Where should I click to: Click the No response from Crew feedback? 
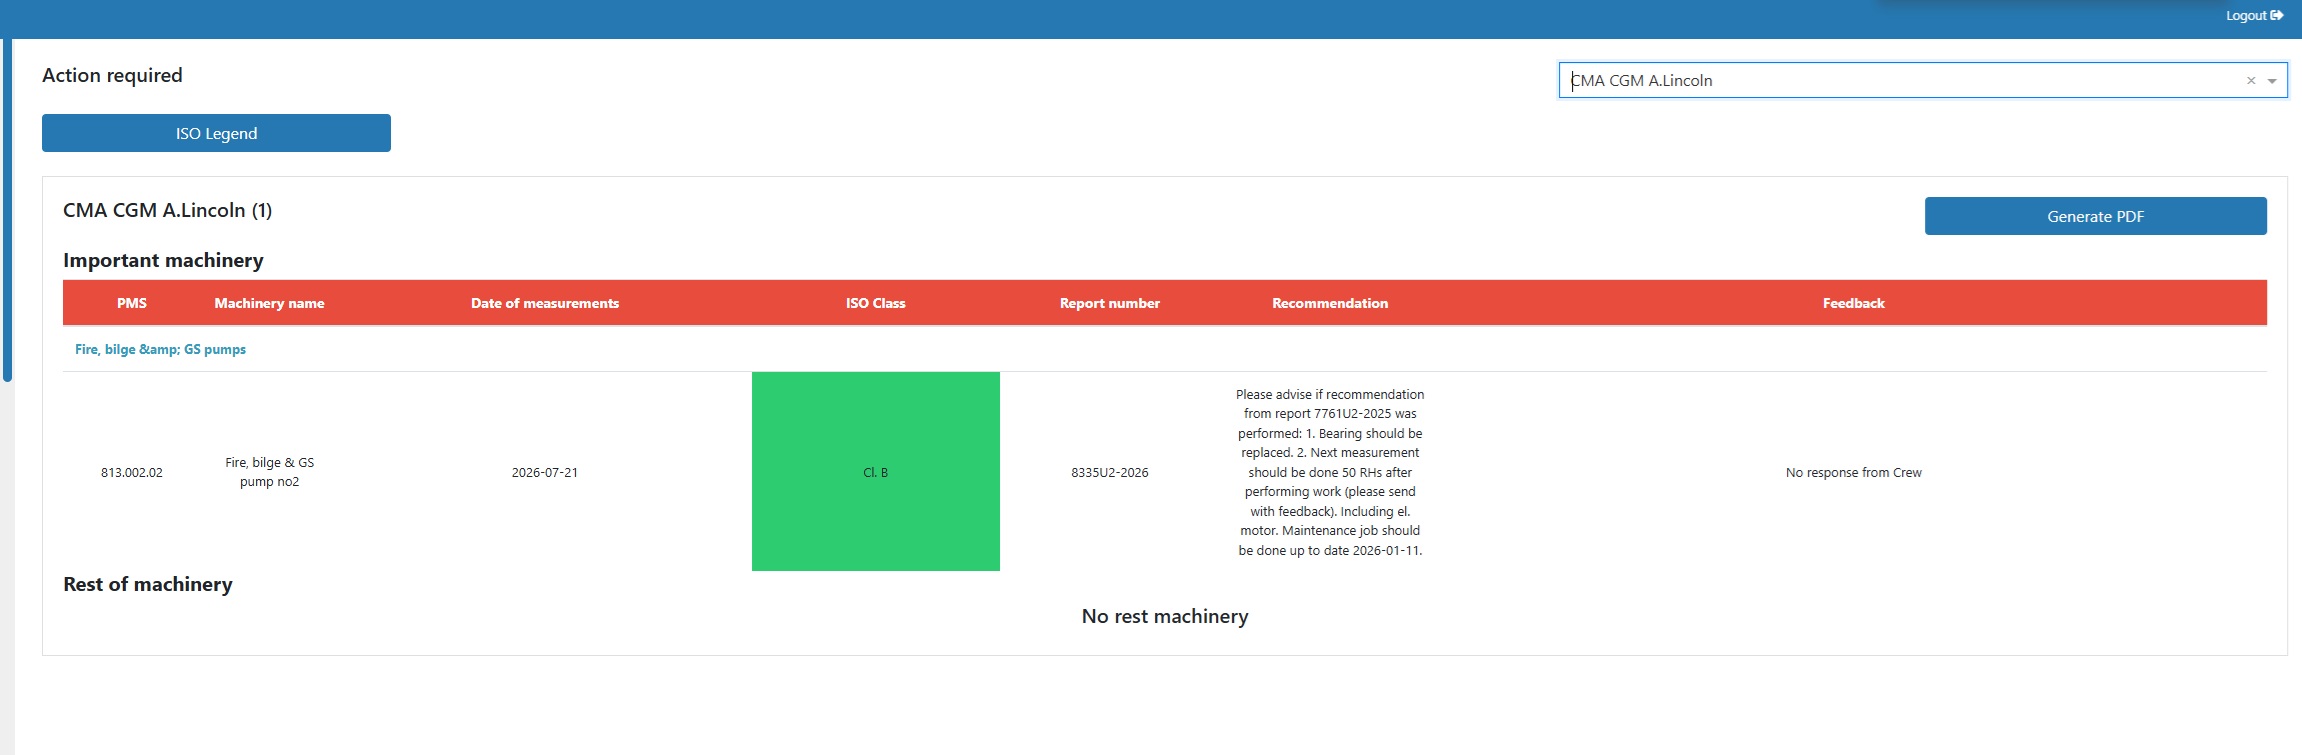[x=1853, y=472]
